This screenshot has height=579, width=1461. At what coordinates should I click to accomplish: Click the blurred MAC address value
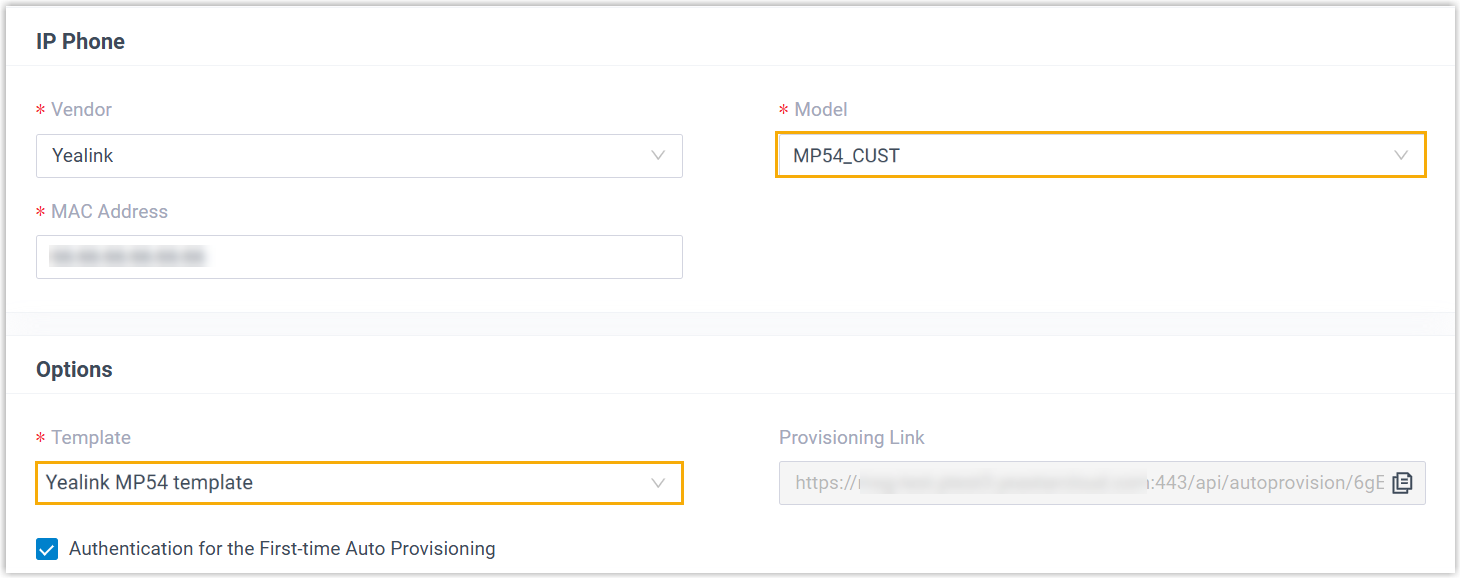[x=127, y=258]
